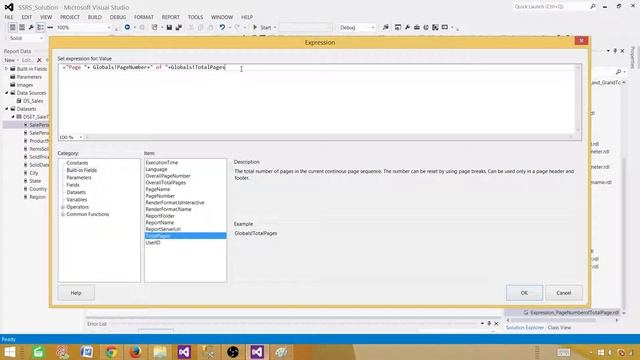Switch to the Class View tab
640x360 pixels.
559,328
